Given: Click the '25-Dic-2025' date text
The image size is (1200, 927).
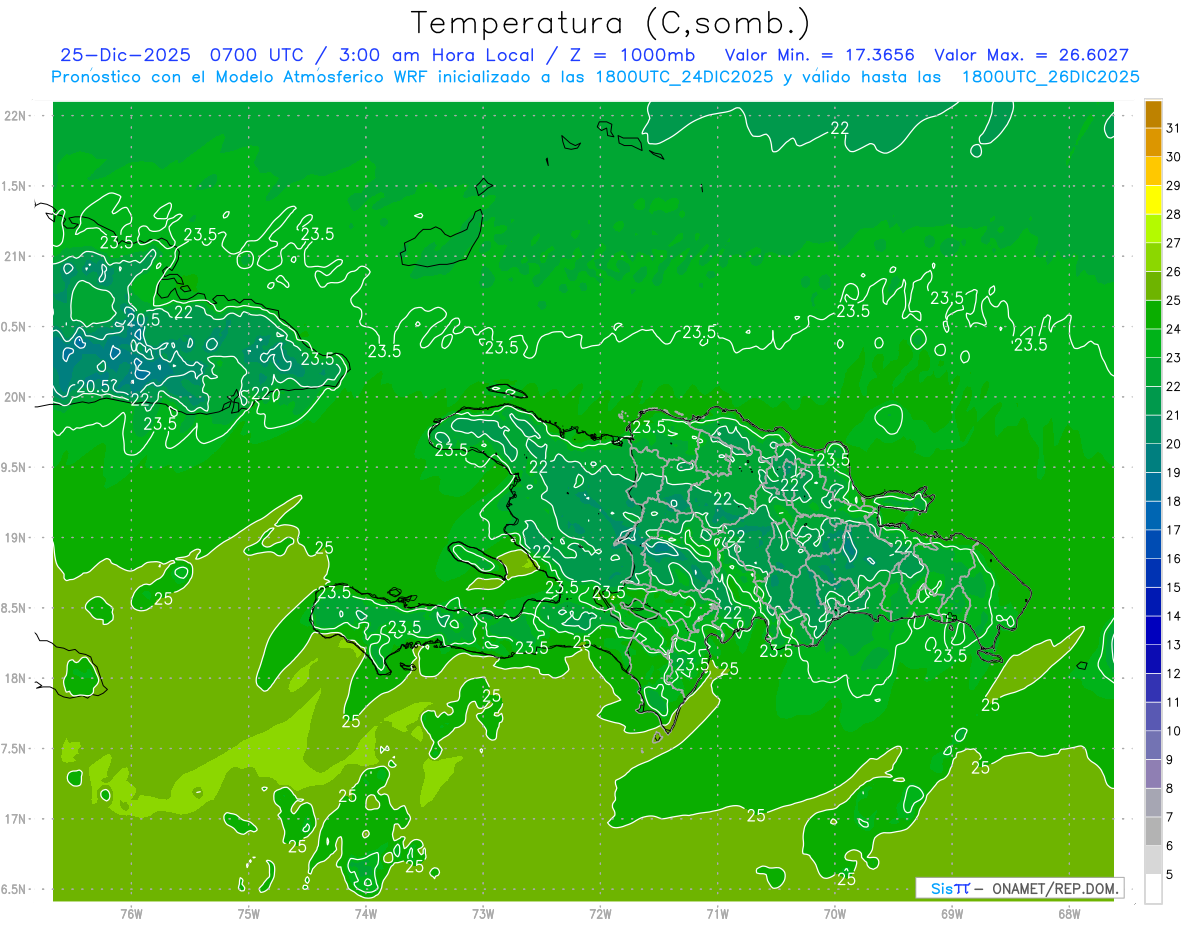Looking at the screenshot, I should click(x=126, y=56).
